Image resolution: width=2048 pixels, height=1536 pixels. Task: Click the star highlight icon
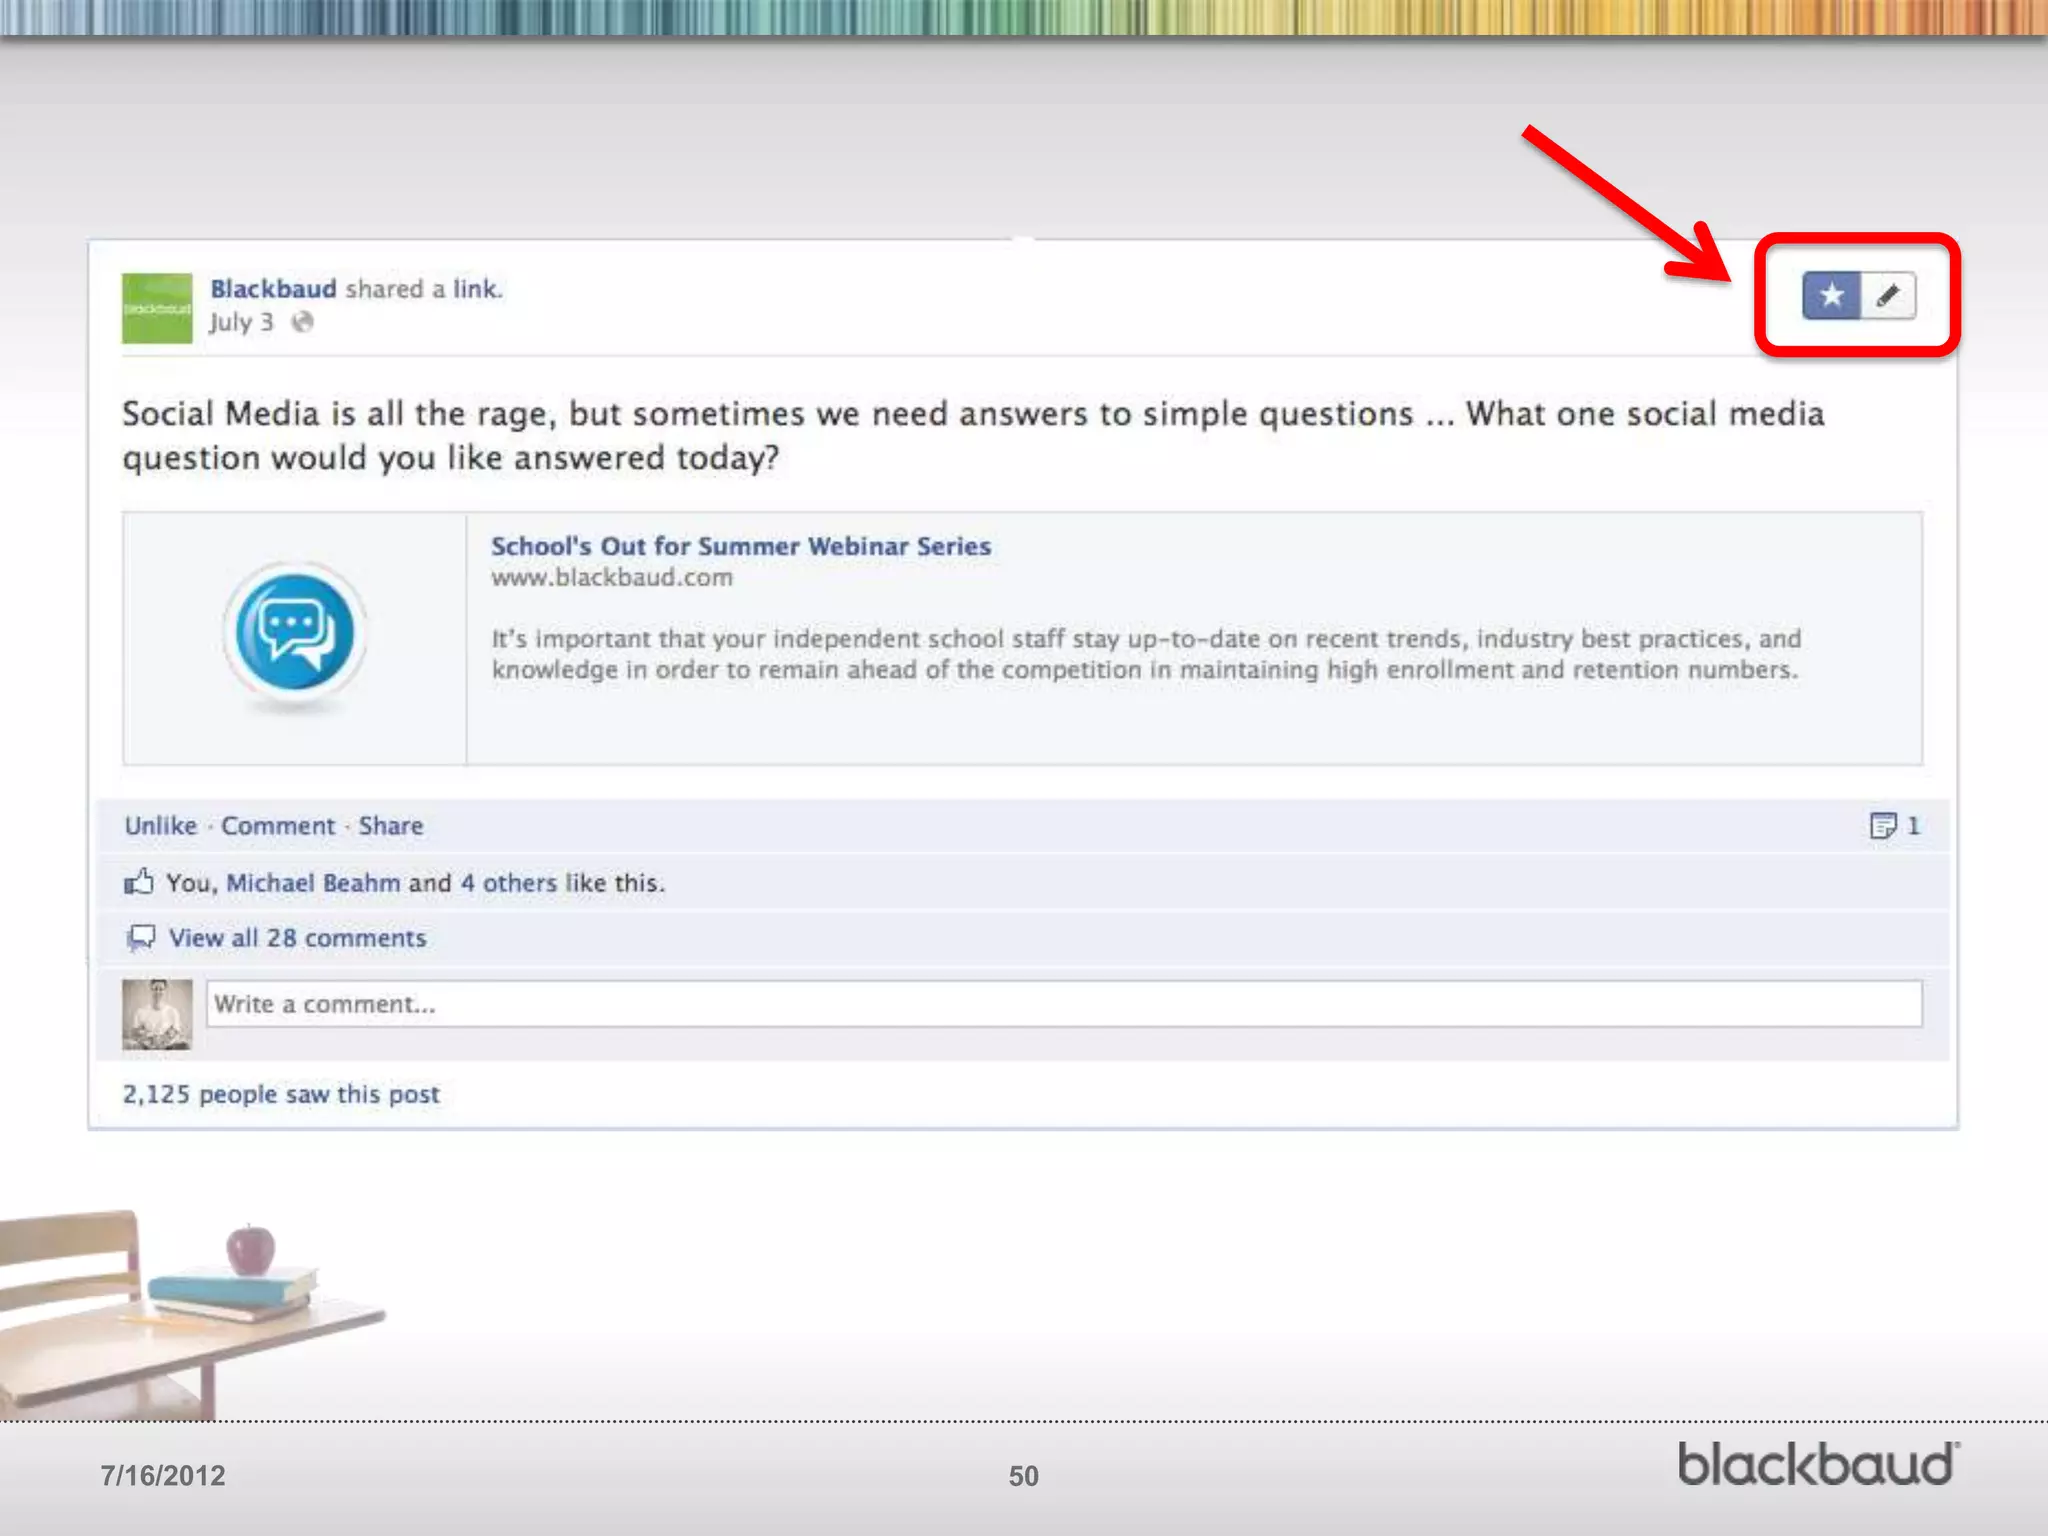[1831, 295]
